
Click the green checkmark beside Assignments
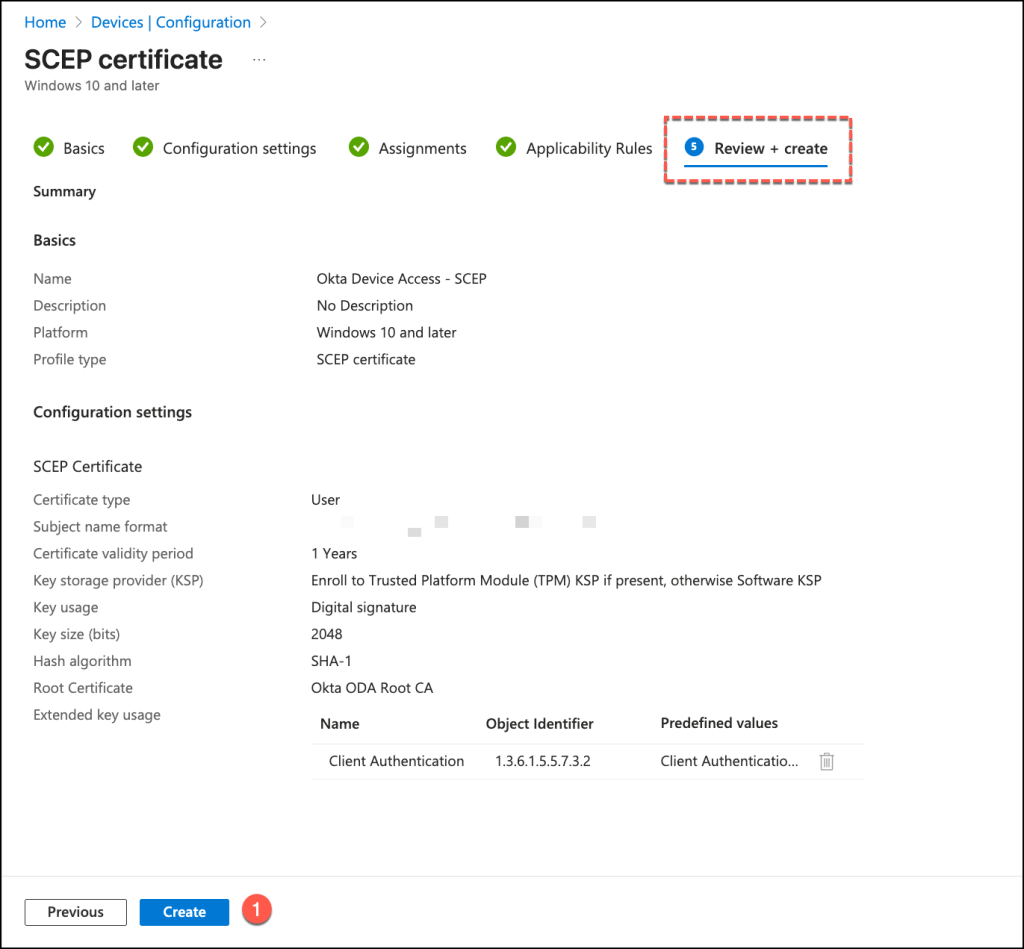pos(359,148)
